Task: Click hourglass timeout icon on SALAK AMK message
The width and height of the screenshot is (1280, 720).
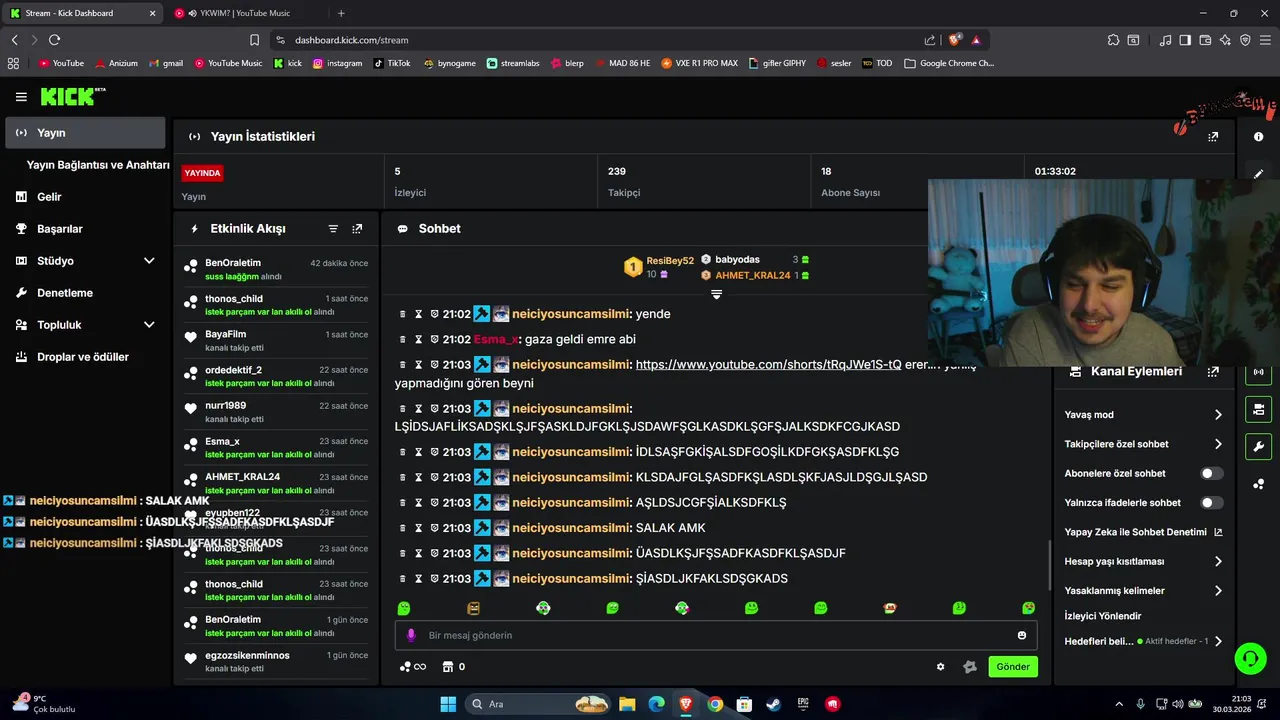Action: (419, 528)
